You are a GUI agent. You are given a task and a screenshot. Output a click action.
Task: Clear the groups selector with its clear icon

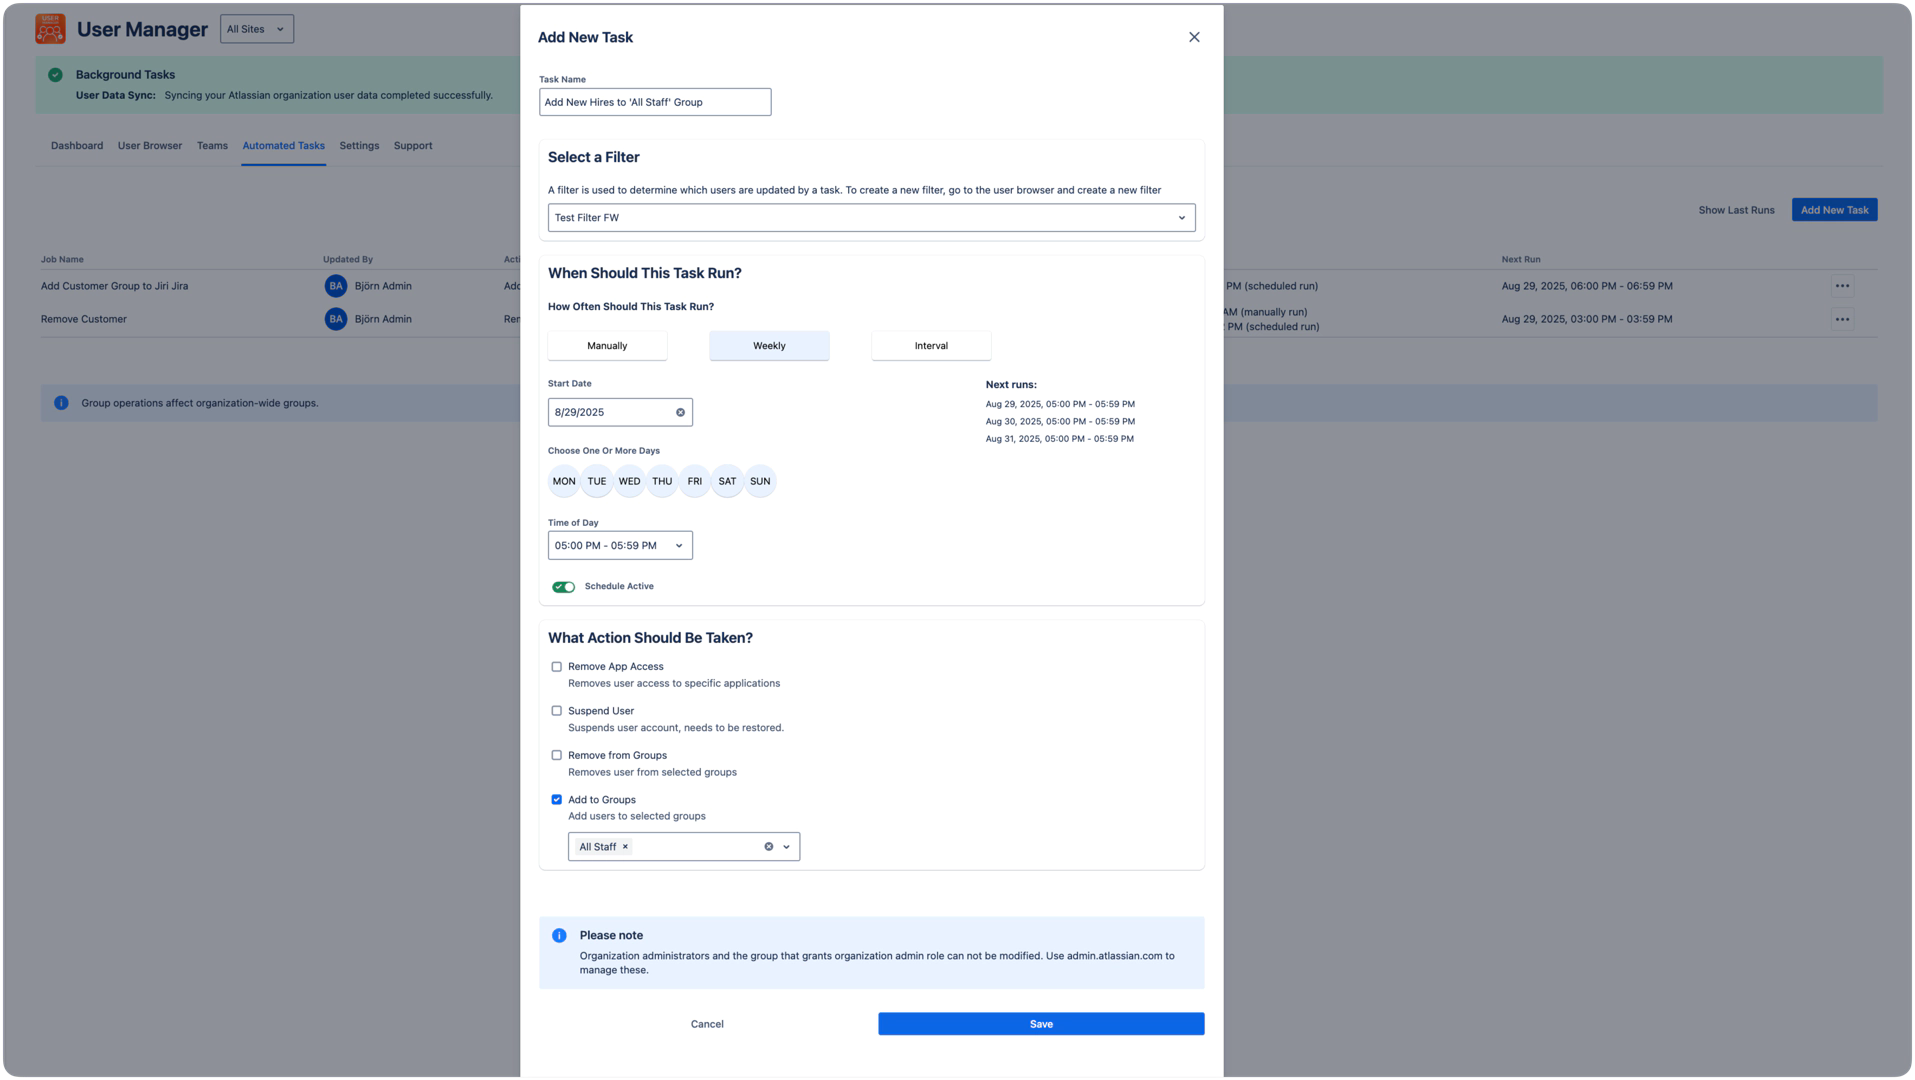tap(768, 846)
